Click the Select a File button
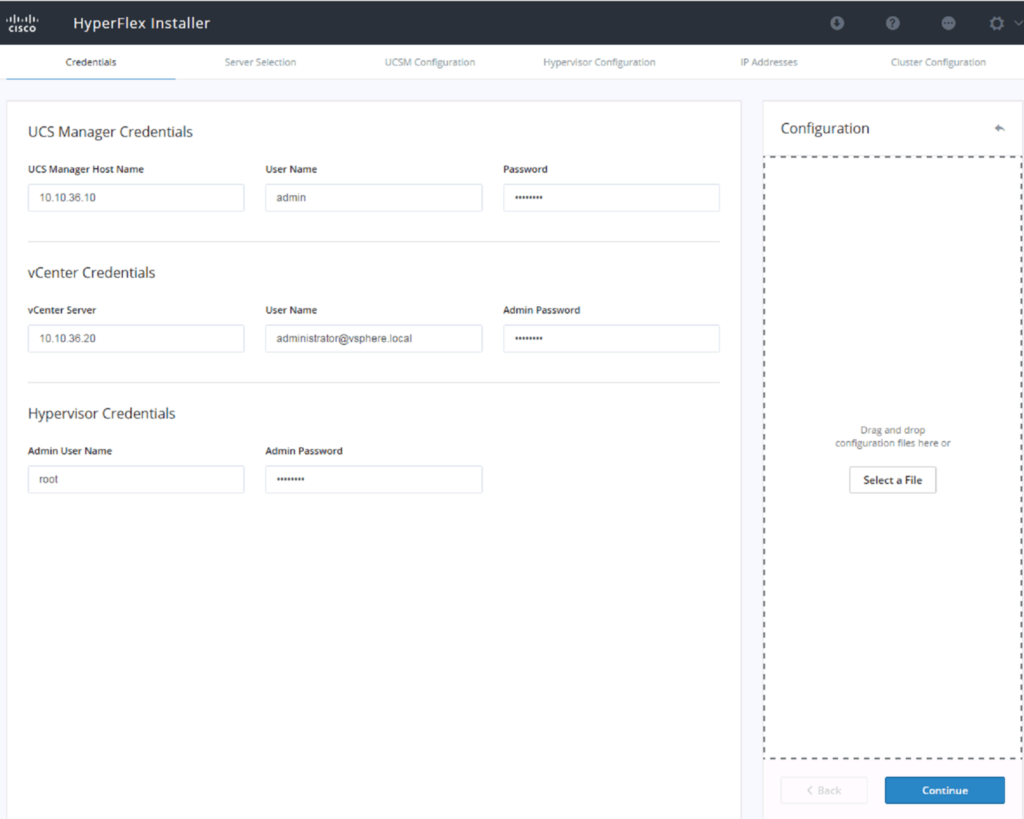Image resolution: width=1024 pixels, height=819 pixels. pyautogui.click(x=892, y=480)
